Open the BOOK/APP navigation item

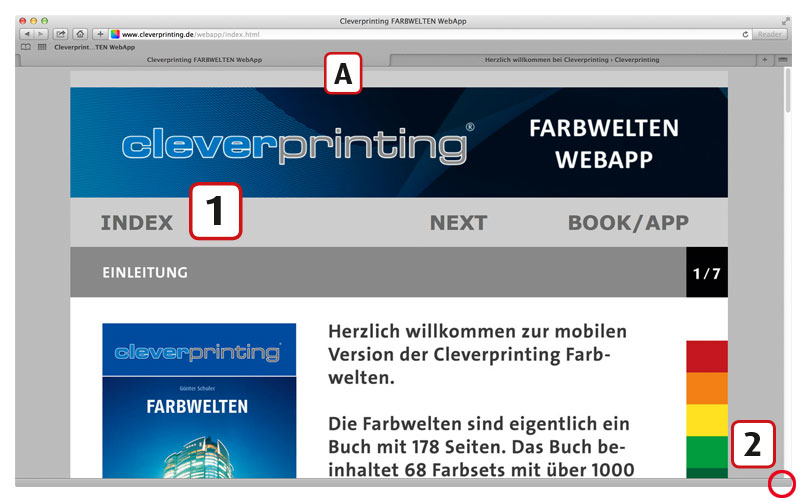(x=628, y=223)
